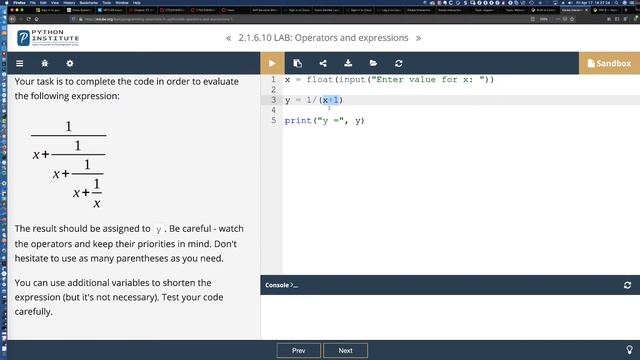Open the Bookmarks menu

89,2
